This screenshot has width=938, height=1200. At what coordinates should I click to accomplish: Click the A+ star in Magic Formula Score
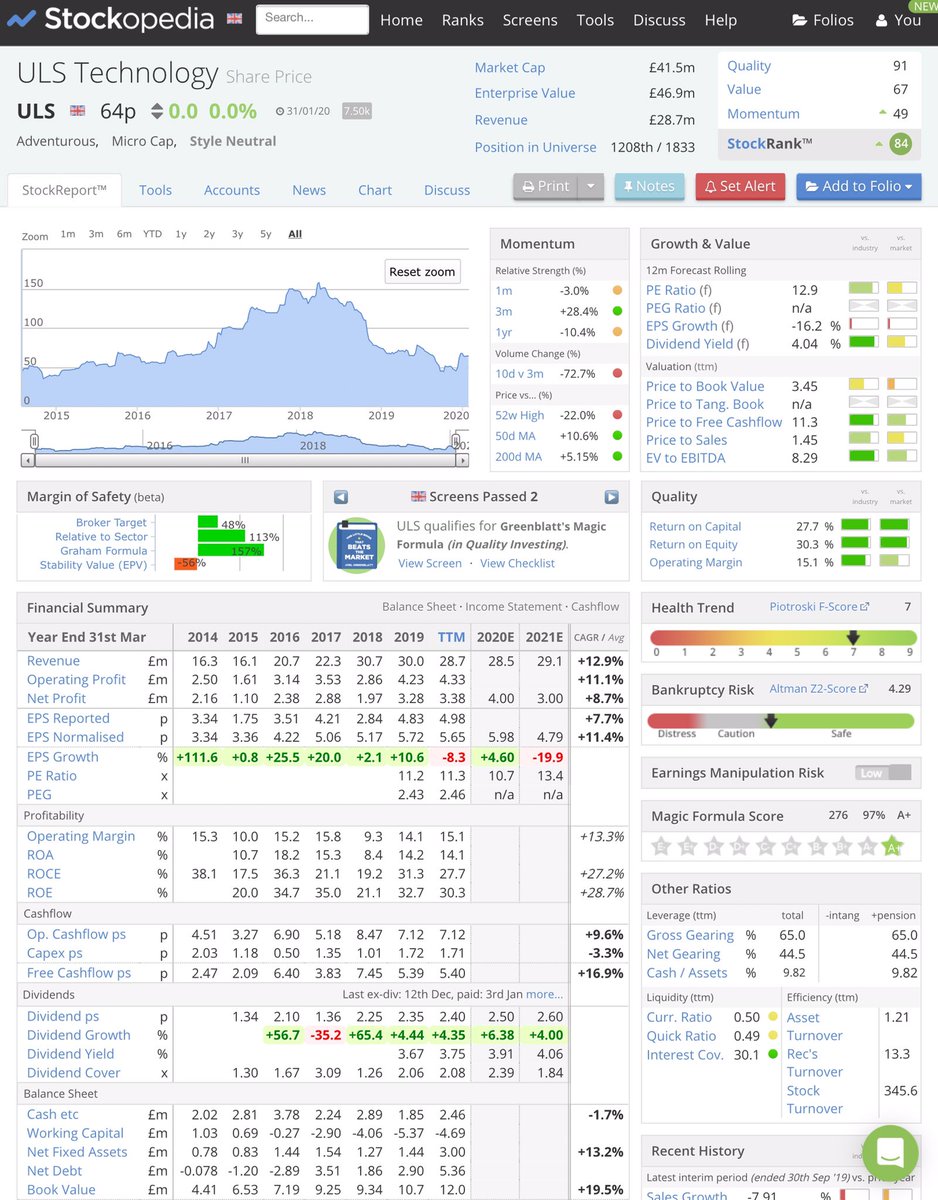point(894,847)
